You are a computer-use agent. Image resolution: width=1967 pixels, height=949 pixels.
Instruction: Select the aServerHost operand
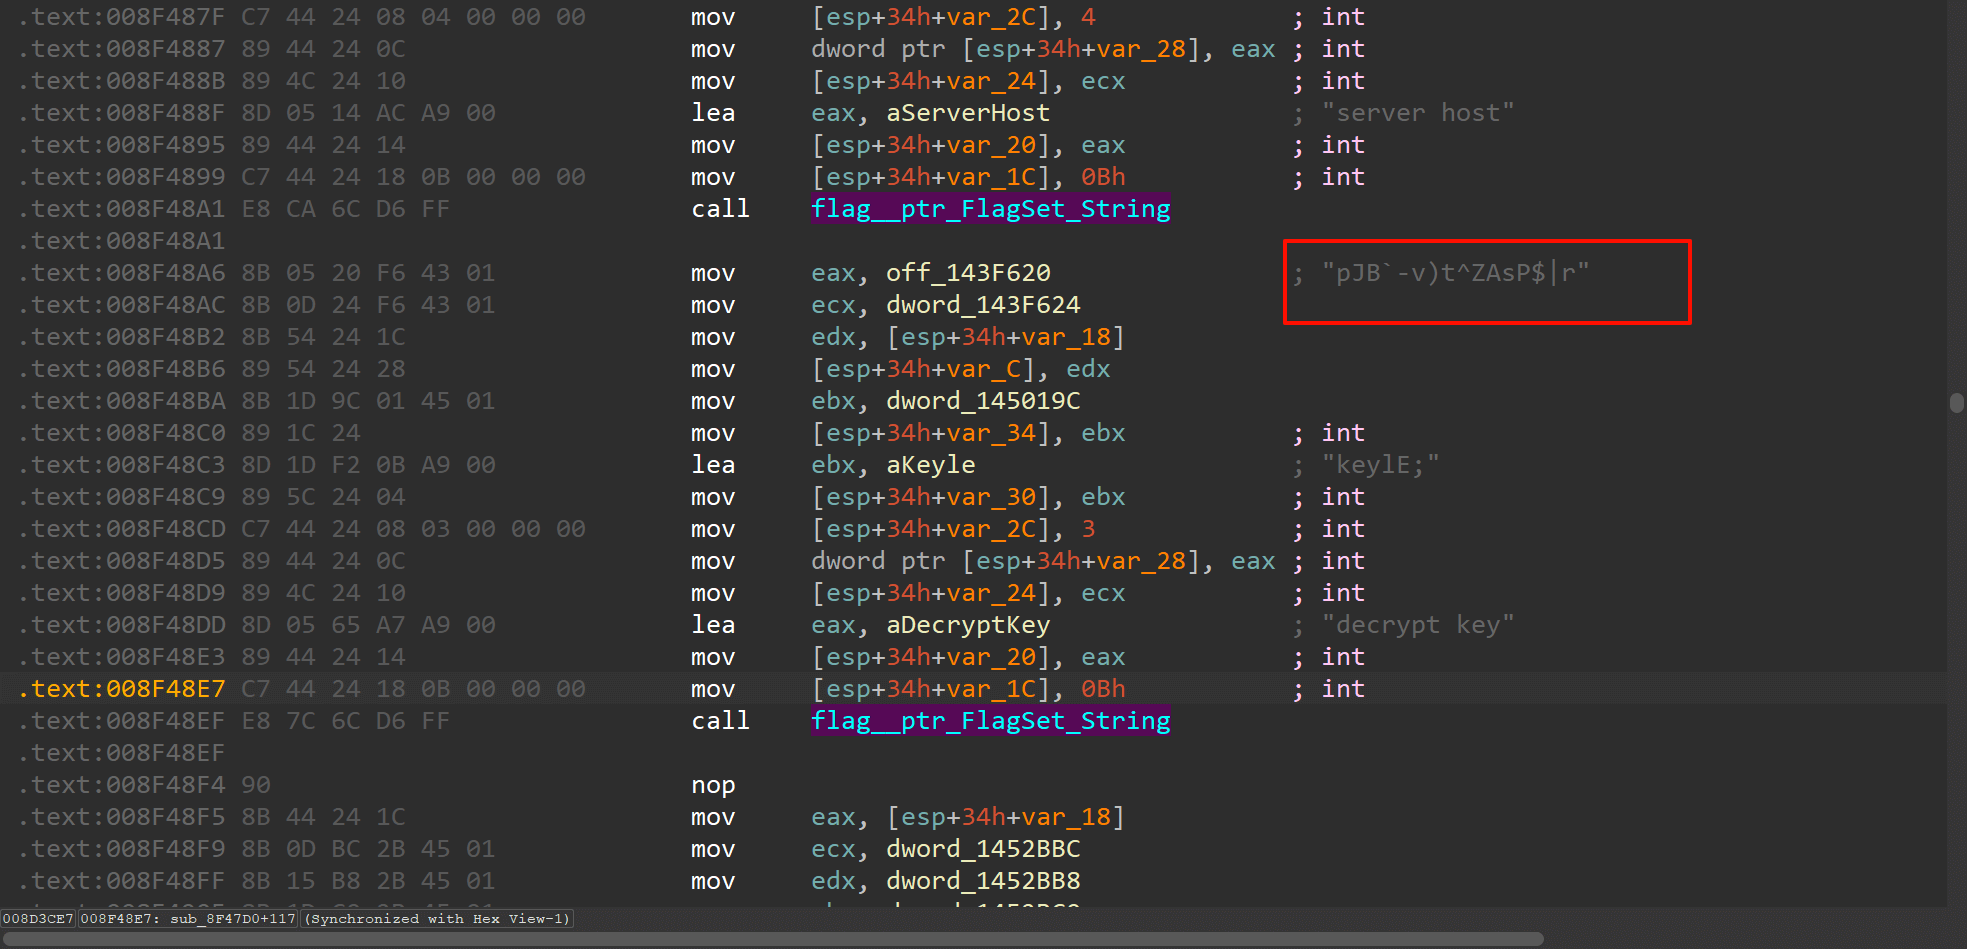[x=968, y=113]
